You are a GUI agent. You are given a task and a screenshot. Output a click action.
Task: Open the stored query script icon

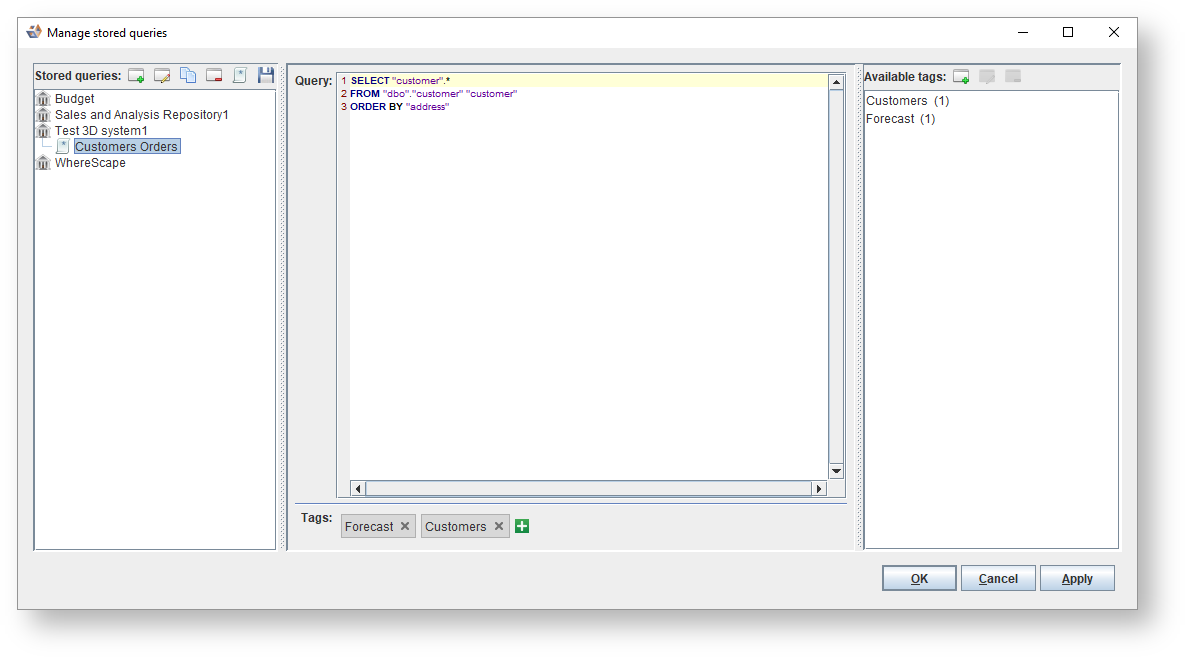click(240, 76)
